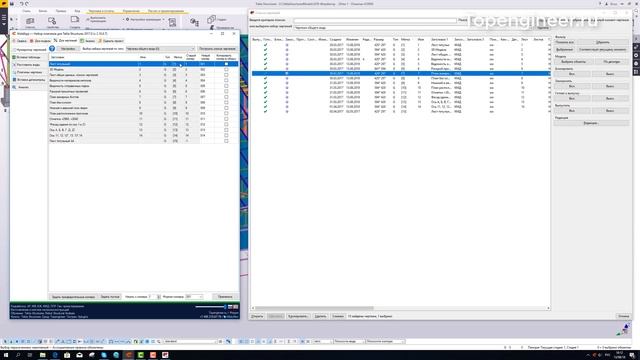
Task: Sort drawing list by 'Метка' column
Action: [x=405, y=40]
